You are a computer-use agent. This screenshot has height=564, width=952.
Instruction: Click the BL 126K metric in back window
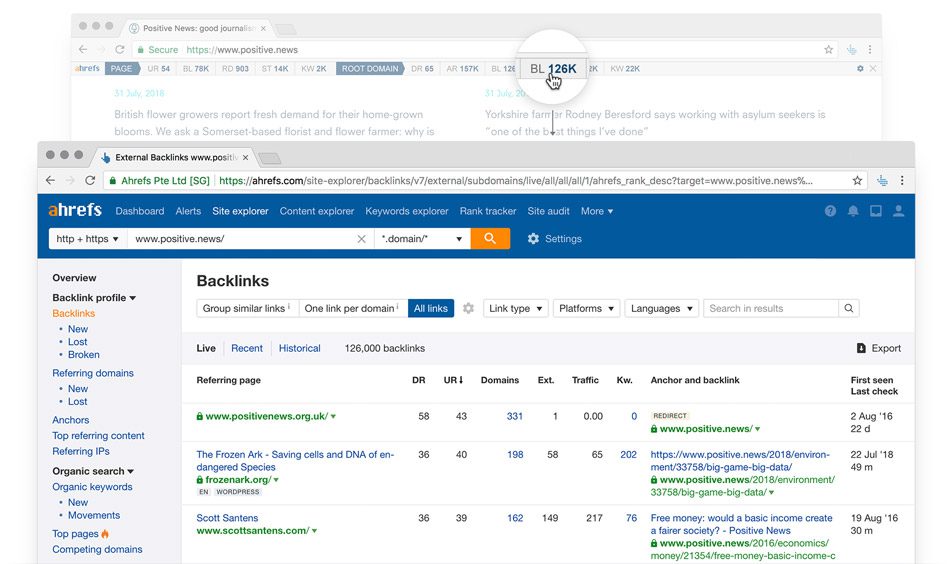click(553, 69)
